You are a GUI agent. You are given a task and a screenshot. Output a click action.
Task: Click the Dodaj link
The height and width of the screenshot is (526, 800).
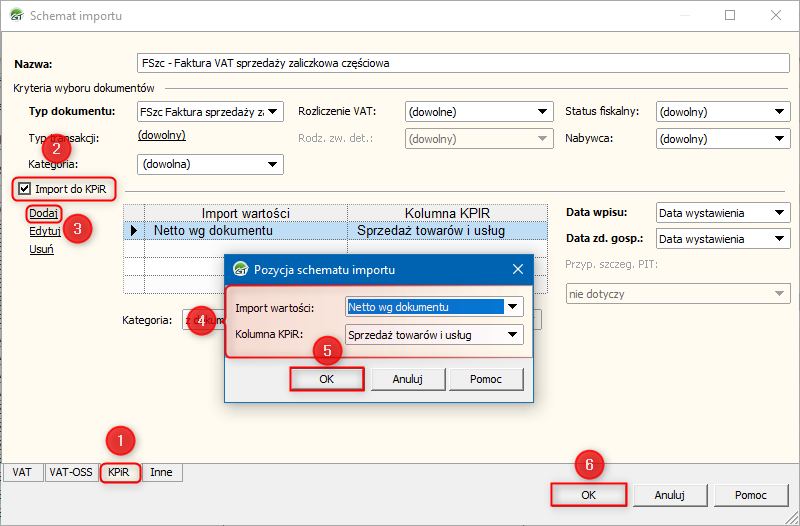(44, 213)
